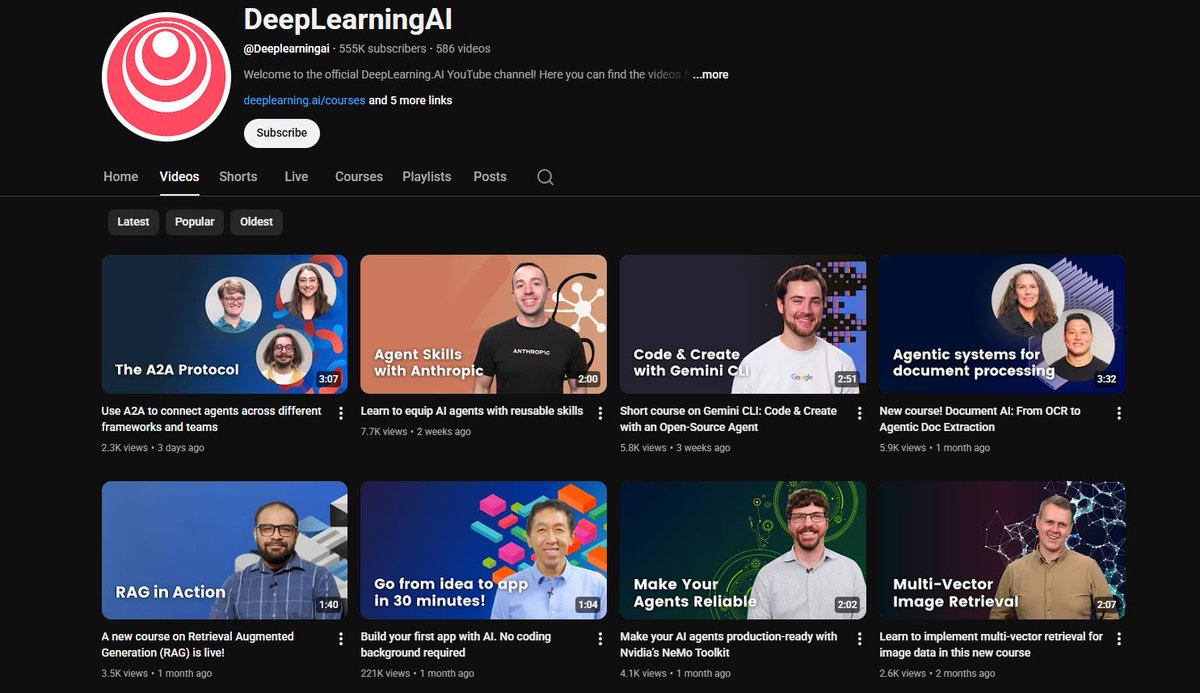Switch to the Shorts tab
This screenshot has height=693, width=1200.
click(x=238, y=177)
